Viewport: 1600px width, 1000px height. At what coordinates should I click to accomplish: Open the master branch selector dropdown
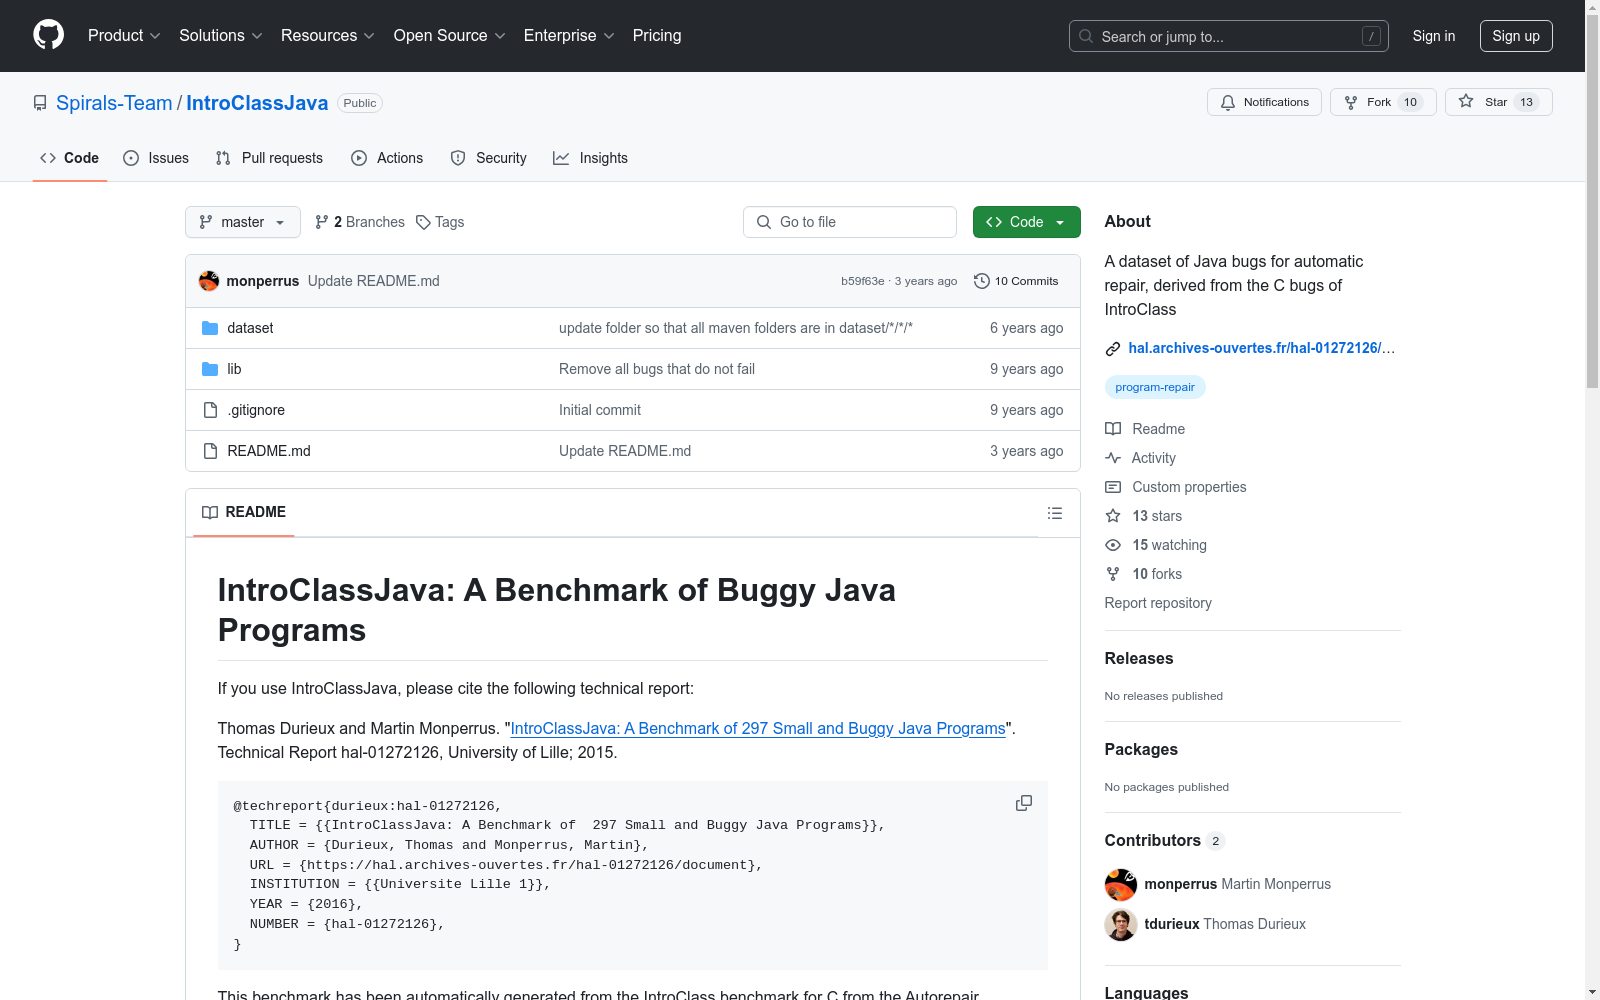point(243,222)
